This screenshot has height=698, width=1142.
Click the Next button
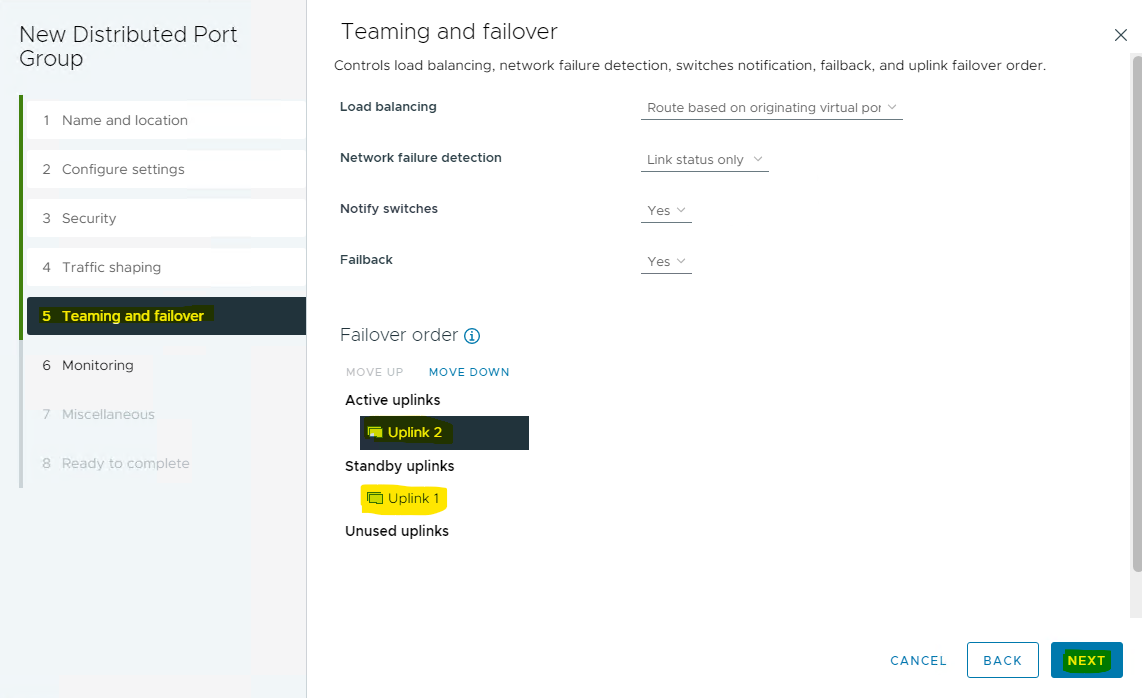coord(1086,660)
